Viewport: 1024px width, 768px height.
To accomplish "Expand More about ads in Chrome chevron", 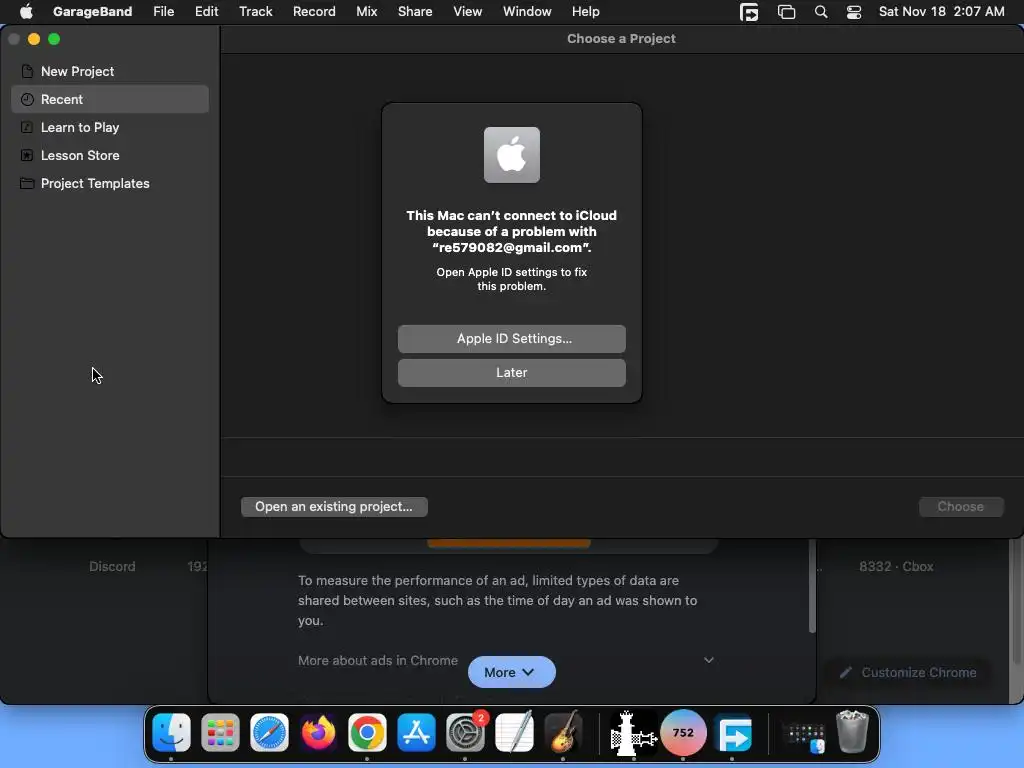I will (709, 660).
